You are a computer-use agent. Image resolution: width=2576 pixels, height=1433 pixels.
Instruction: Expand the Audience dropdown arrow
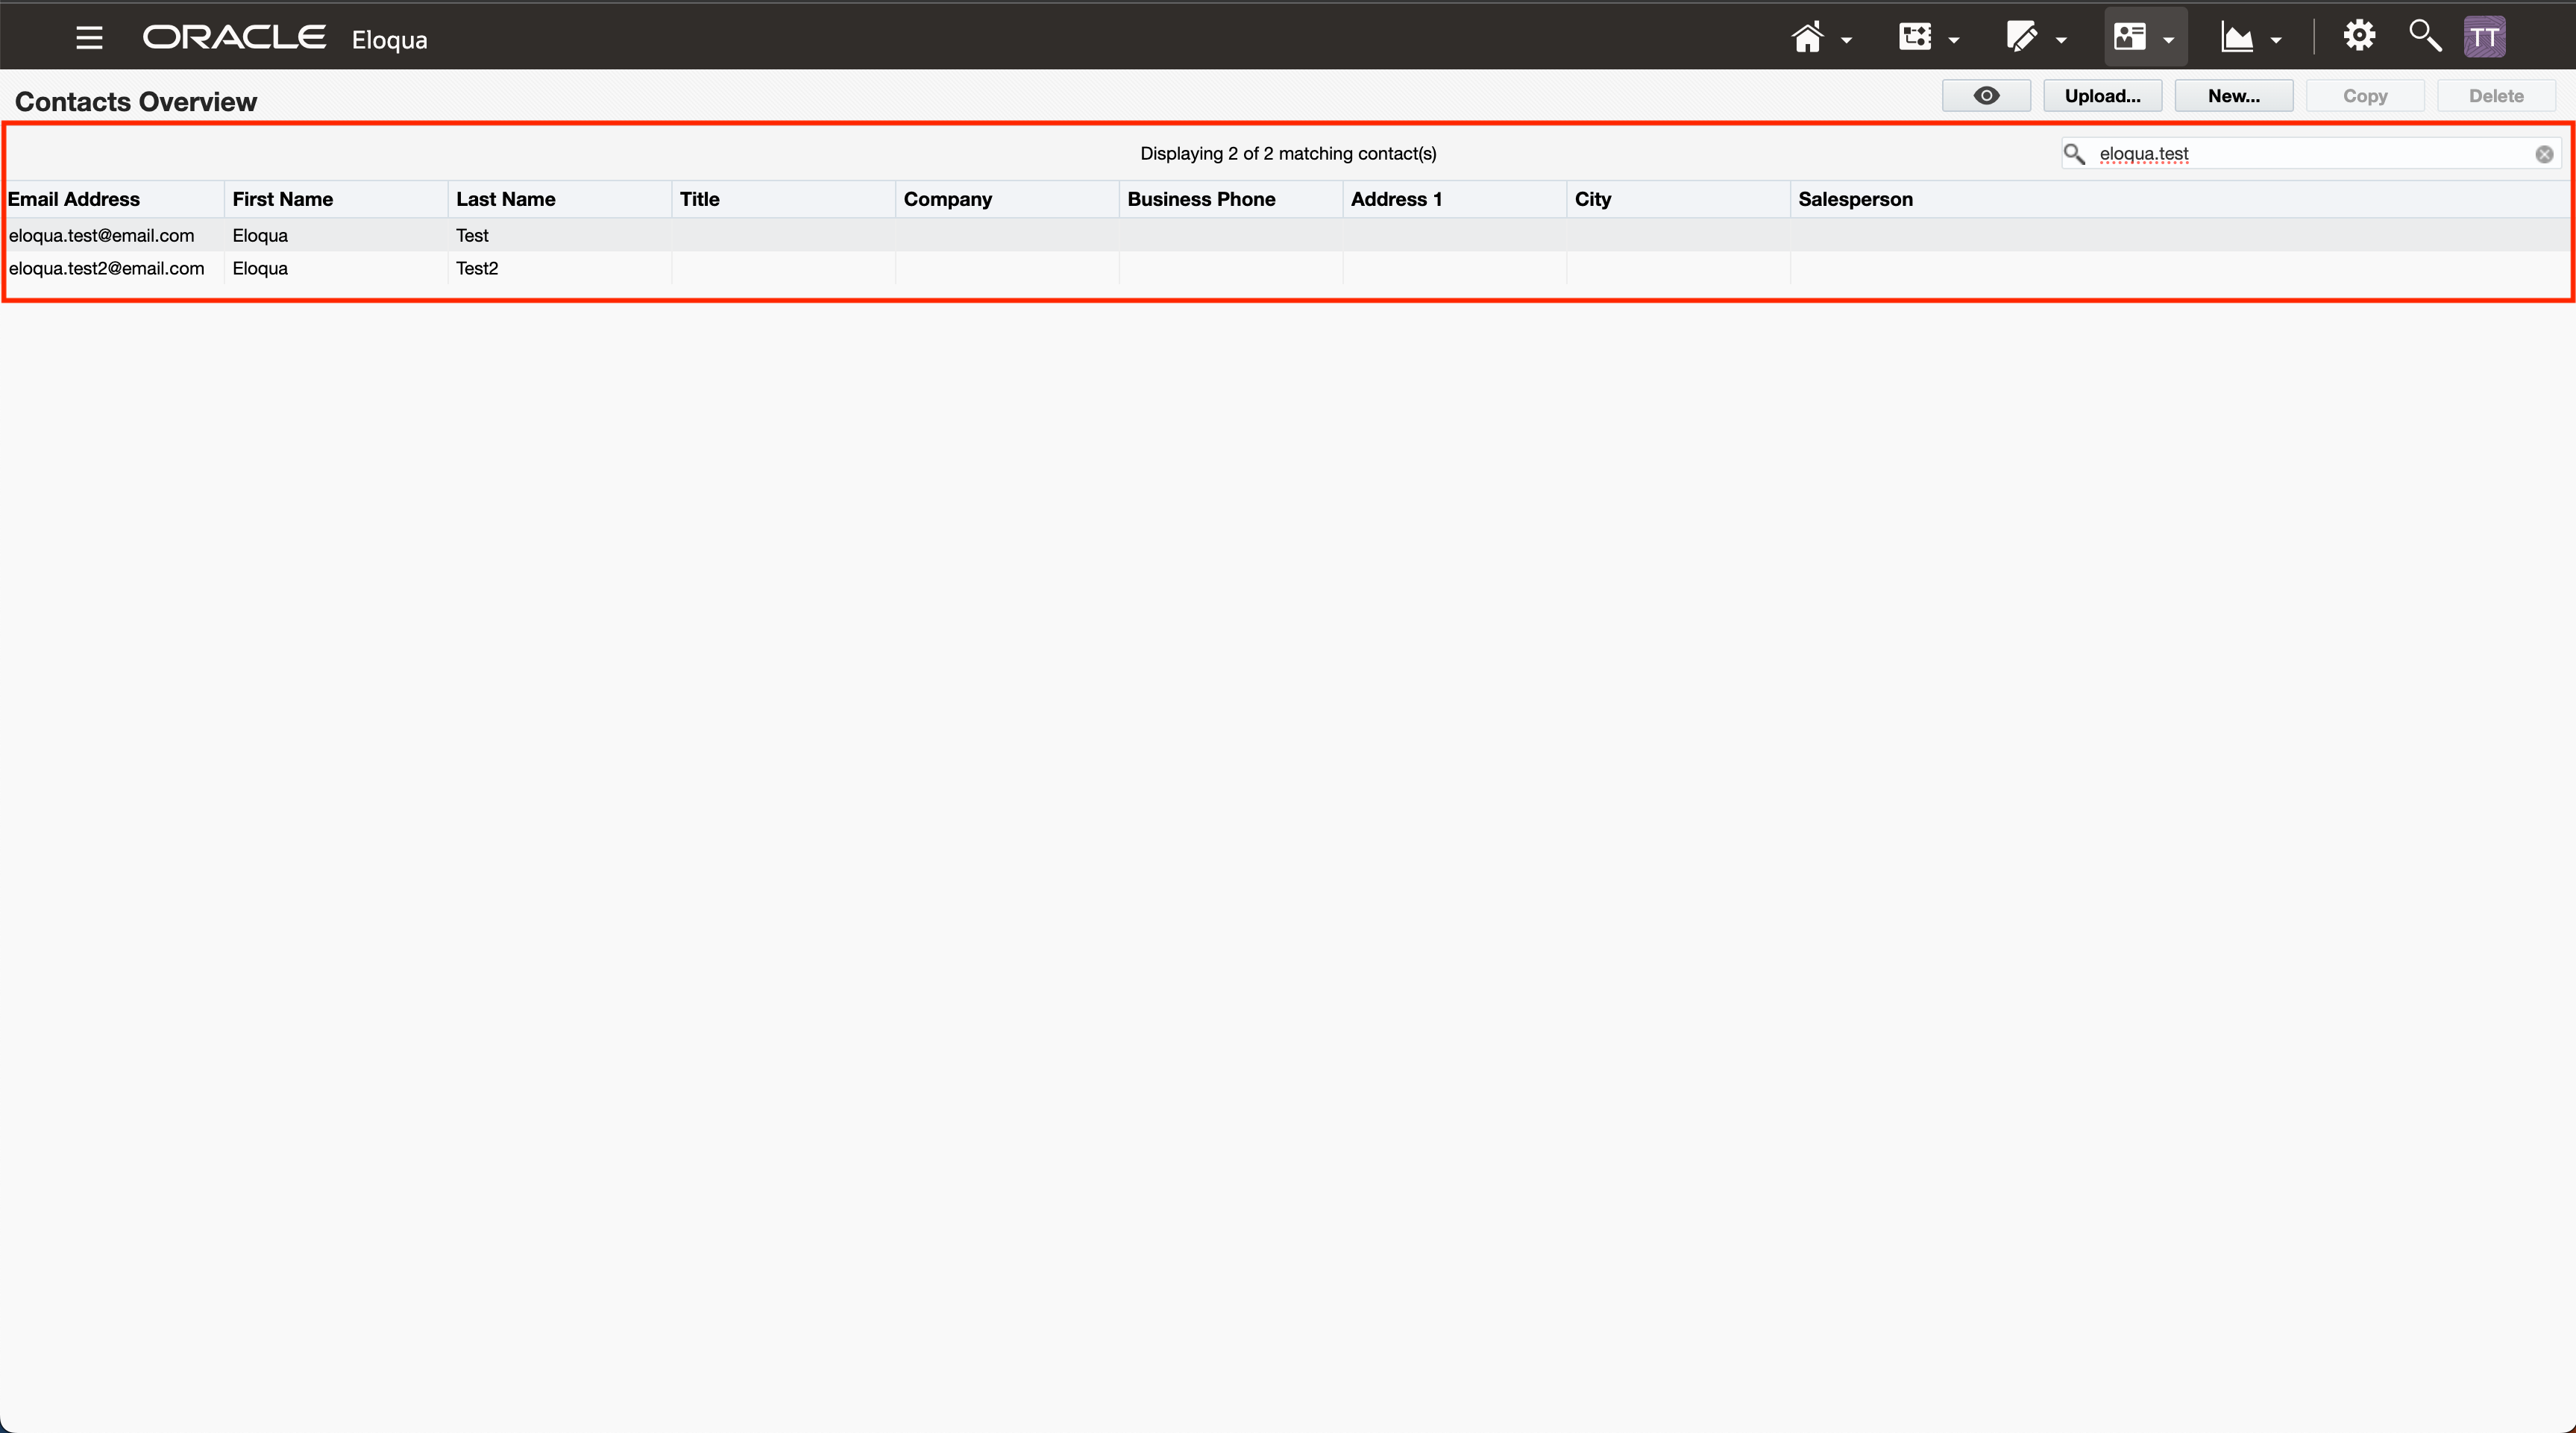point(2168,41)
